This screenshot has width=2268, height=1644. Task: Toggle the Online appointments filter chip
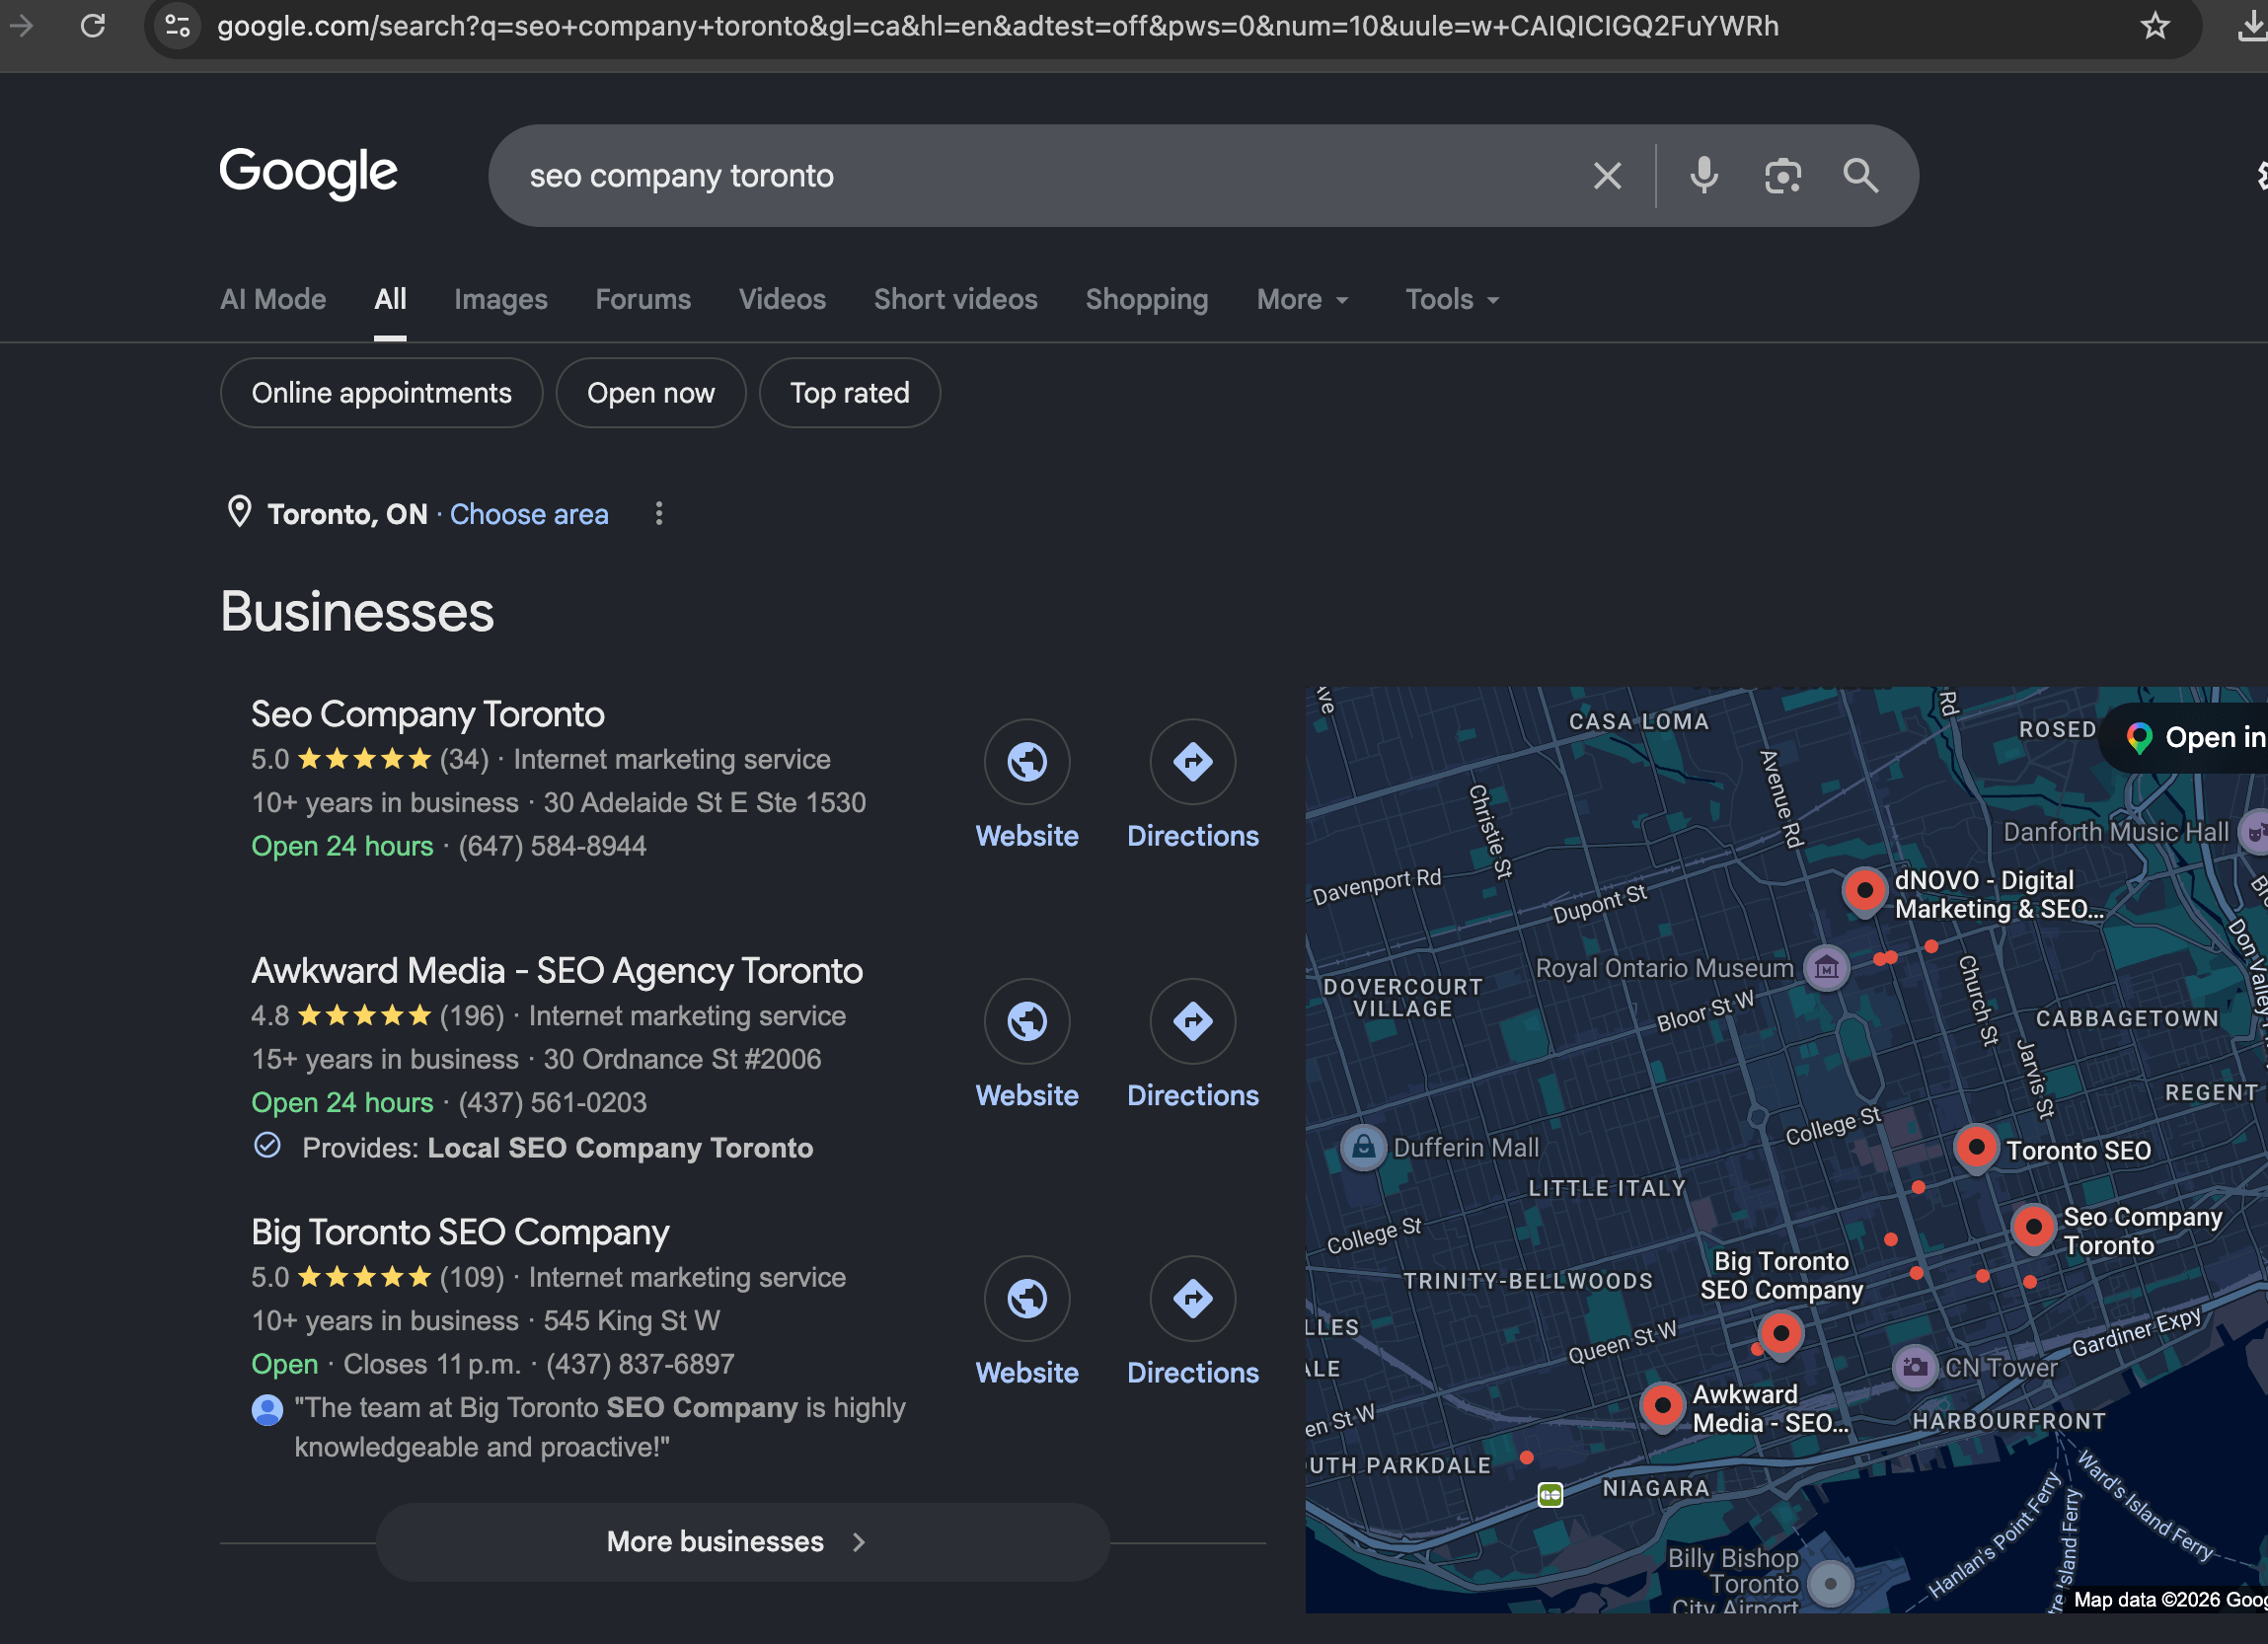pos(381,393)
